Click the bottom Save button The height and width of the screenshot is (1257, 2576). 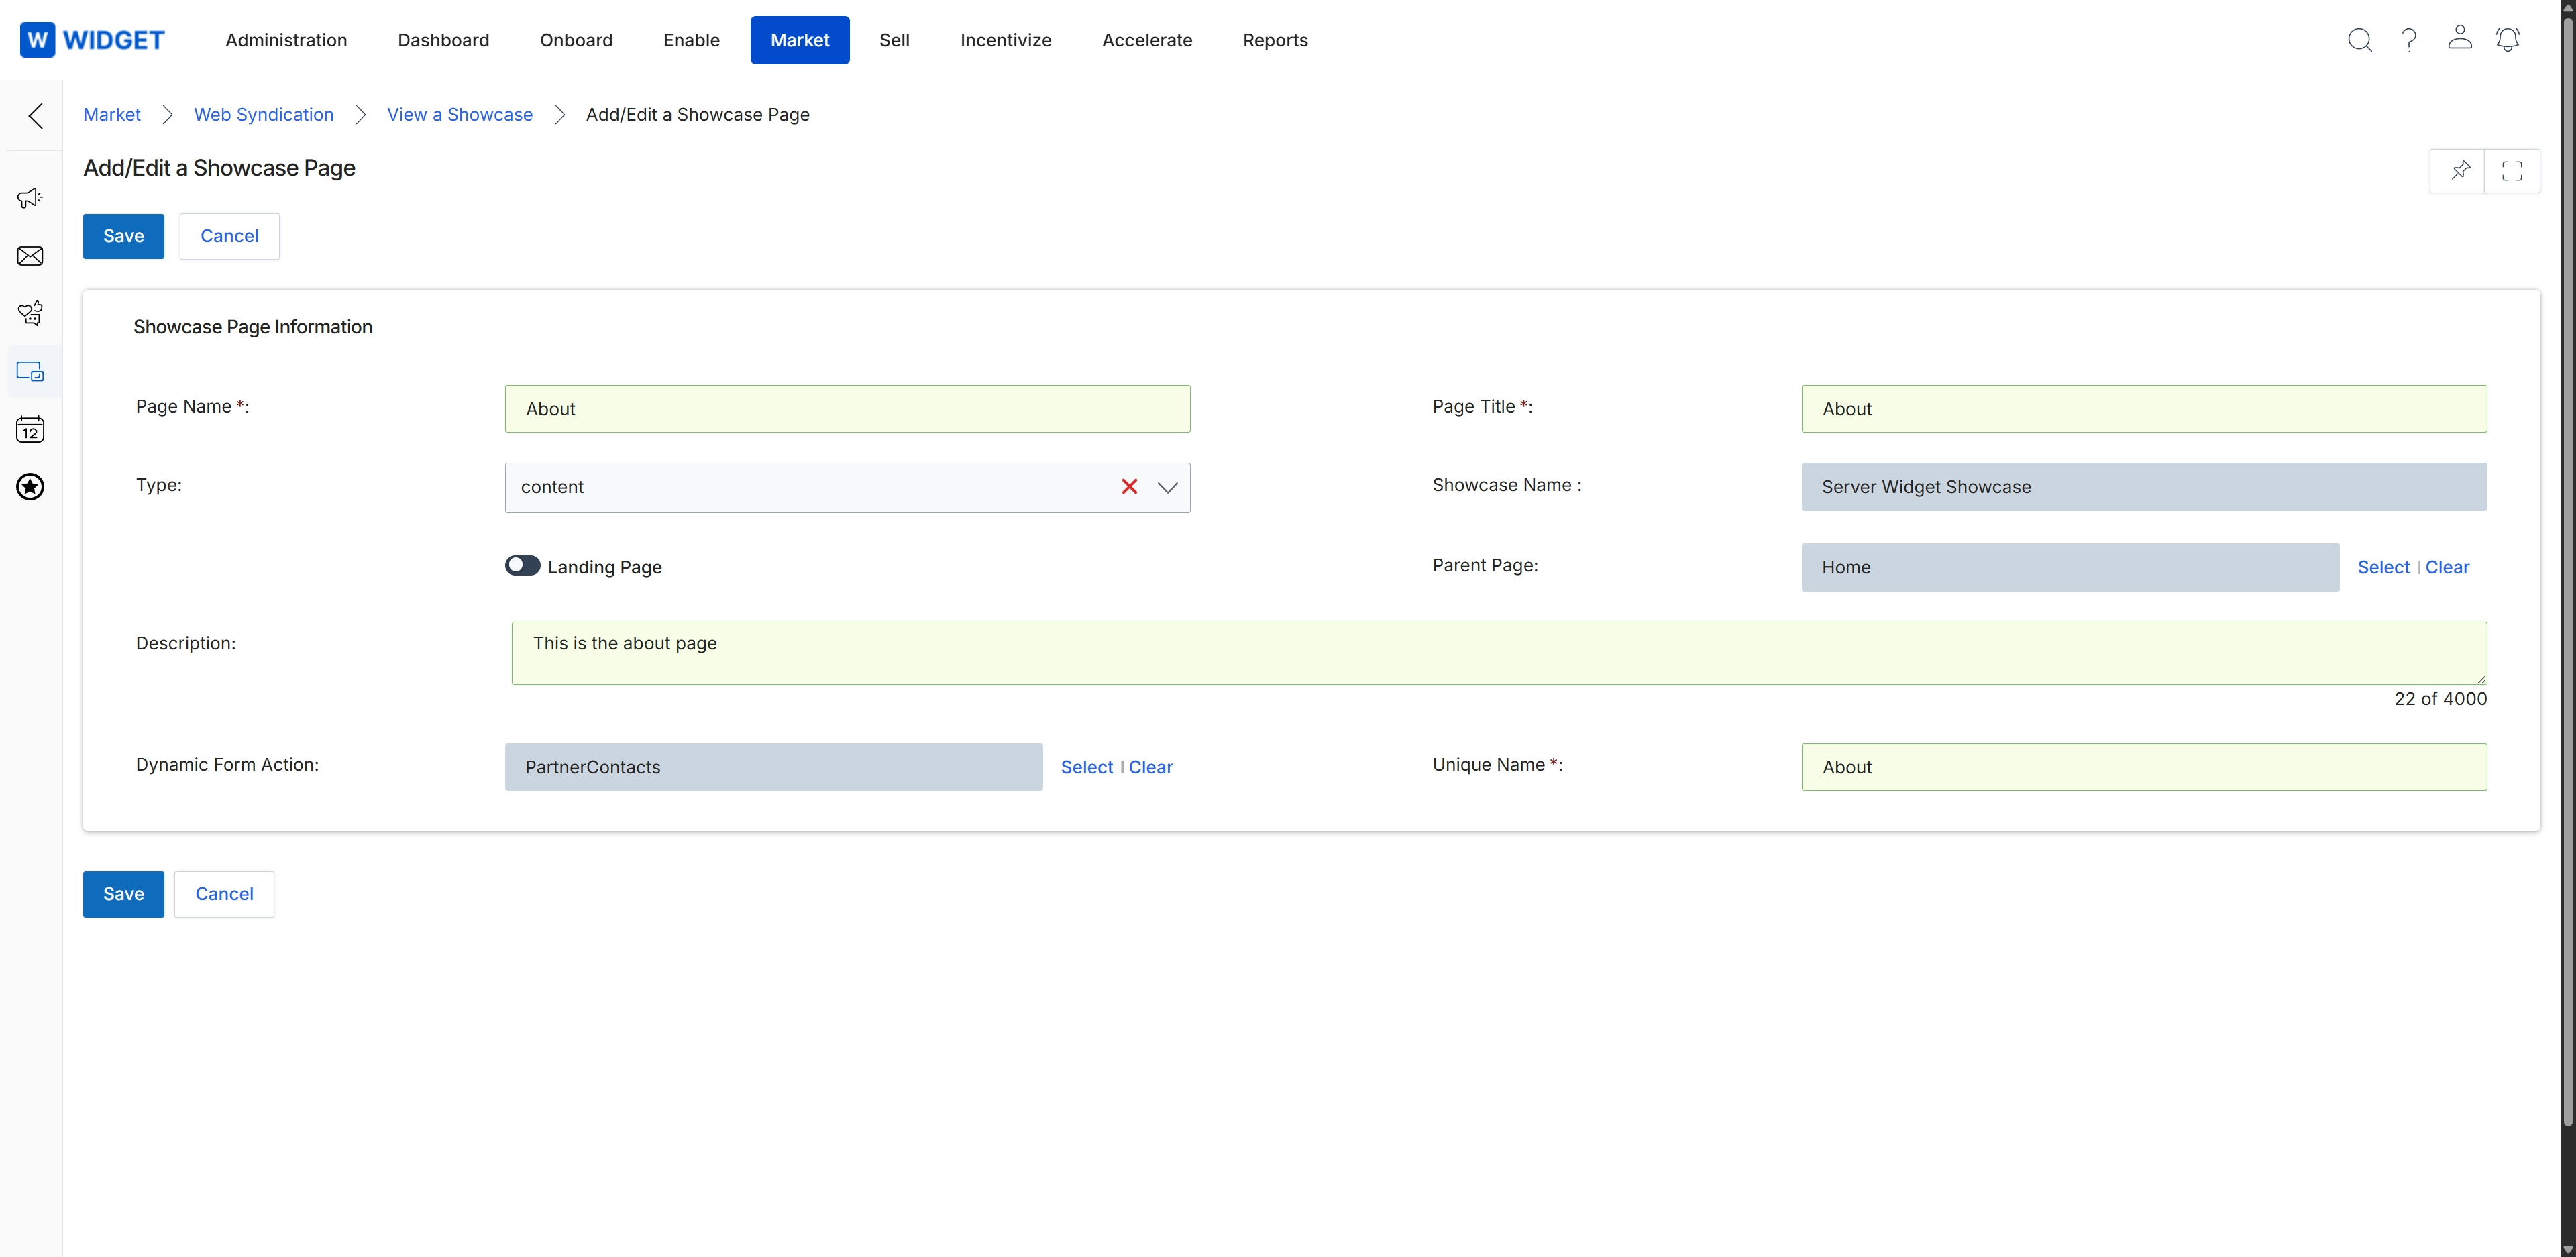[x=123, y=894]
